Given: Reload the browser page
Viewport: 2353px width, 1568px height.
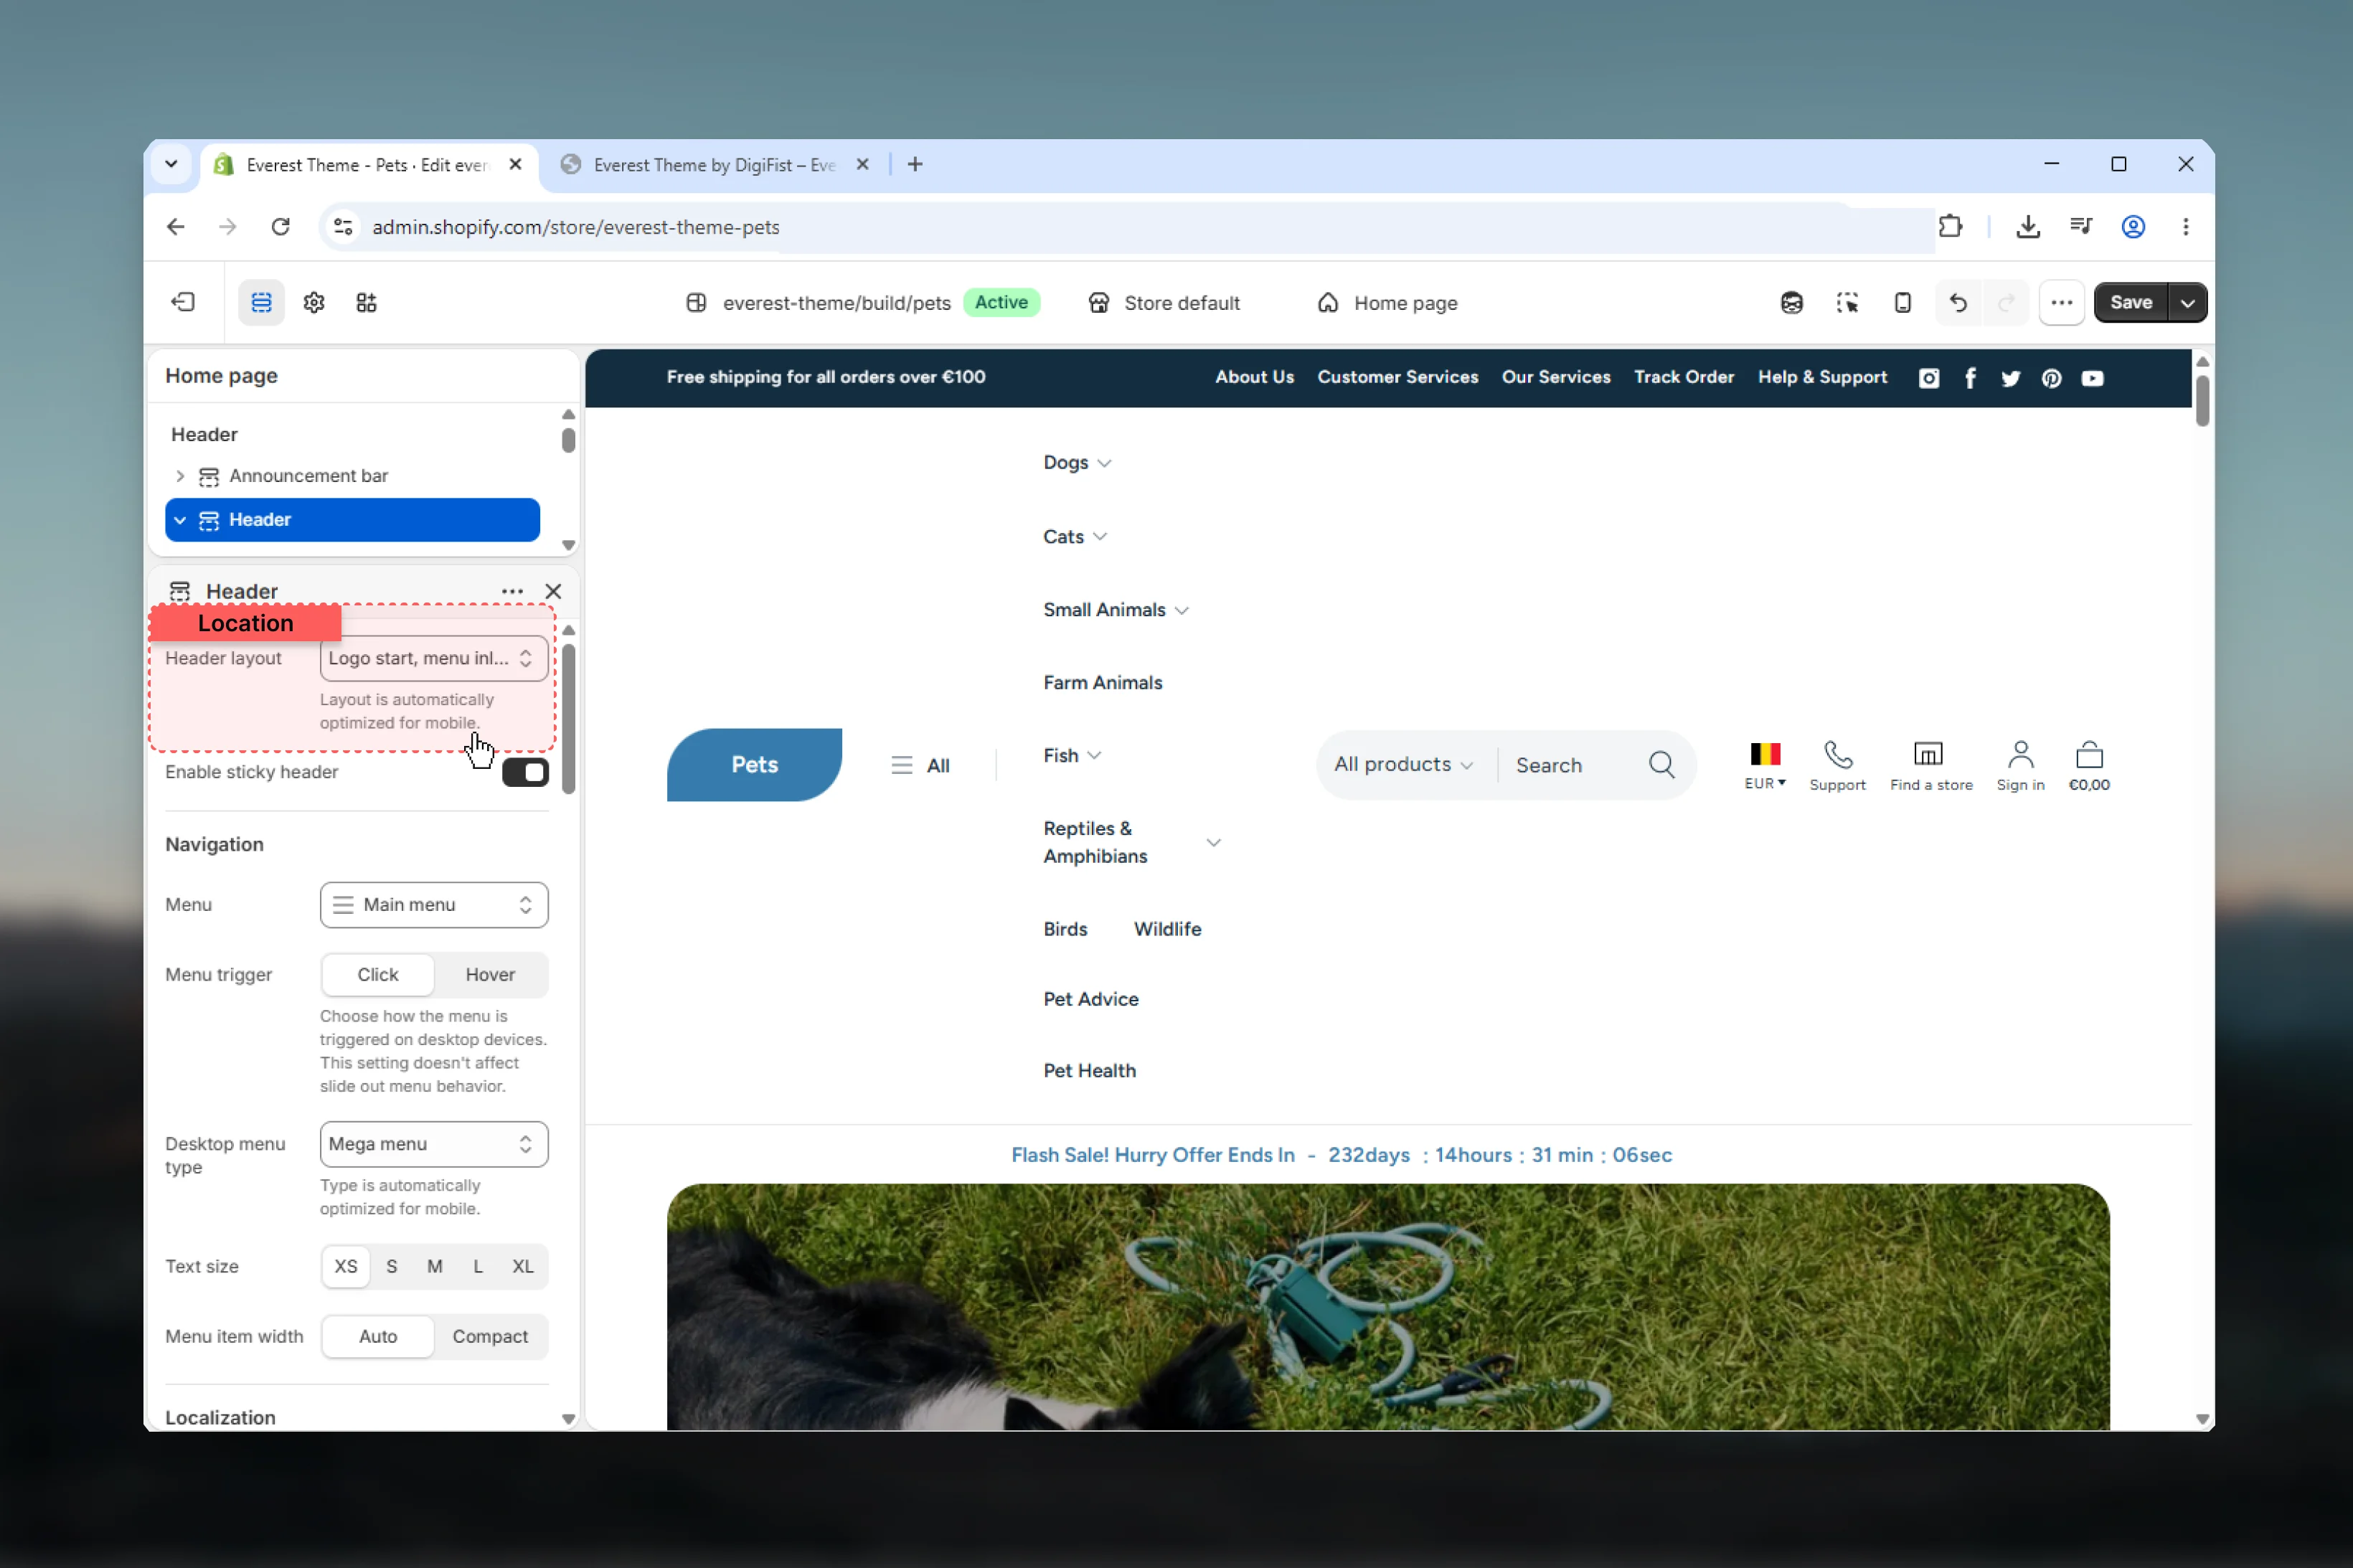Looking at the screenshot, I should [281, 227].
